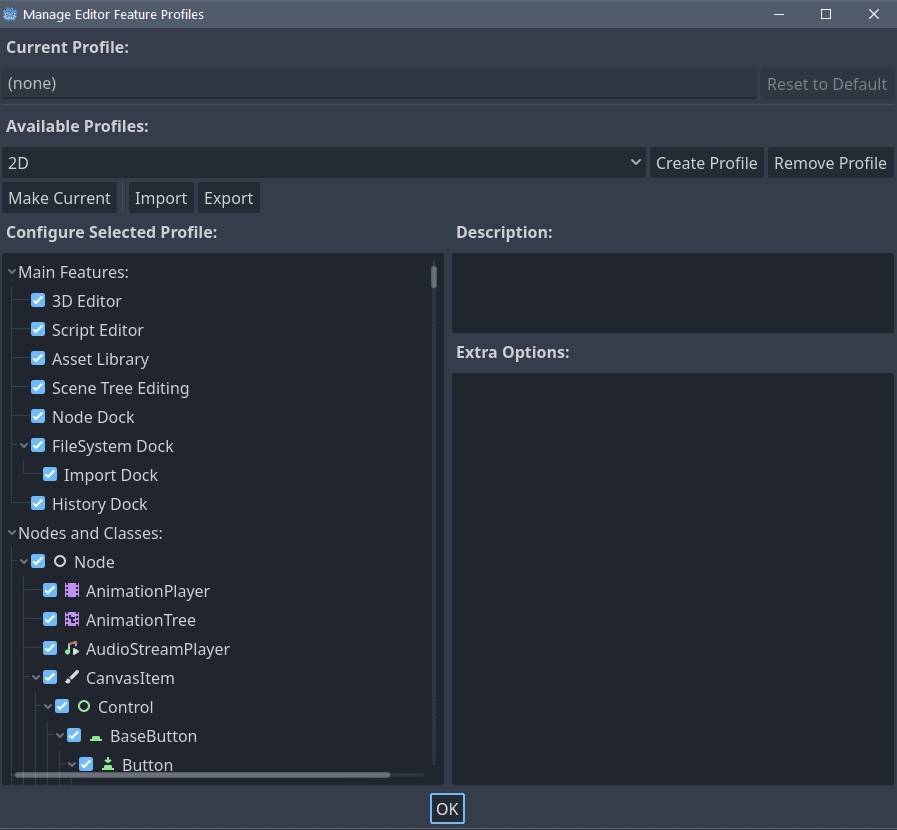Uncheck the Asset Library feature
897x830 pixels.
tap(38, 359)
